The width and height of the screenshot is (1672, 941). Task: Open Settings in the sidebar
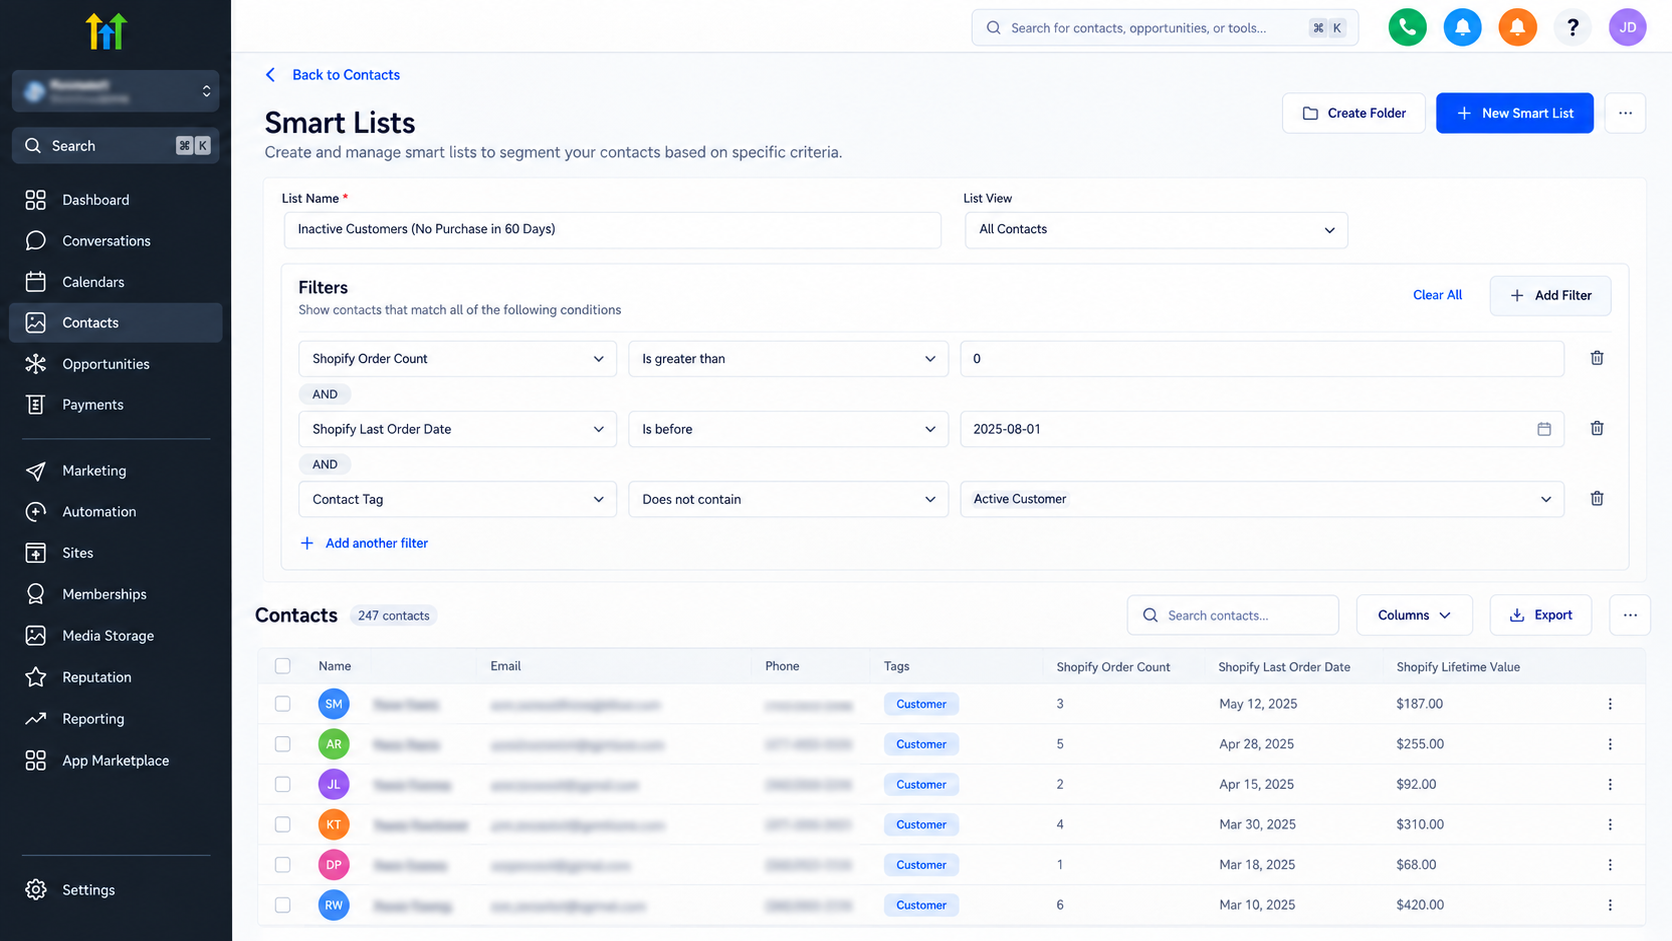116,890
